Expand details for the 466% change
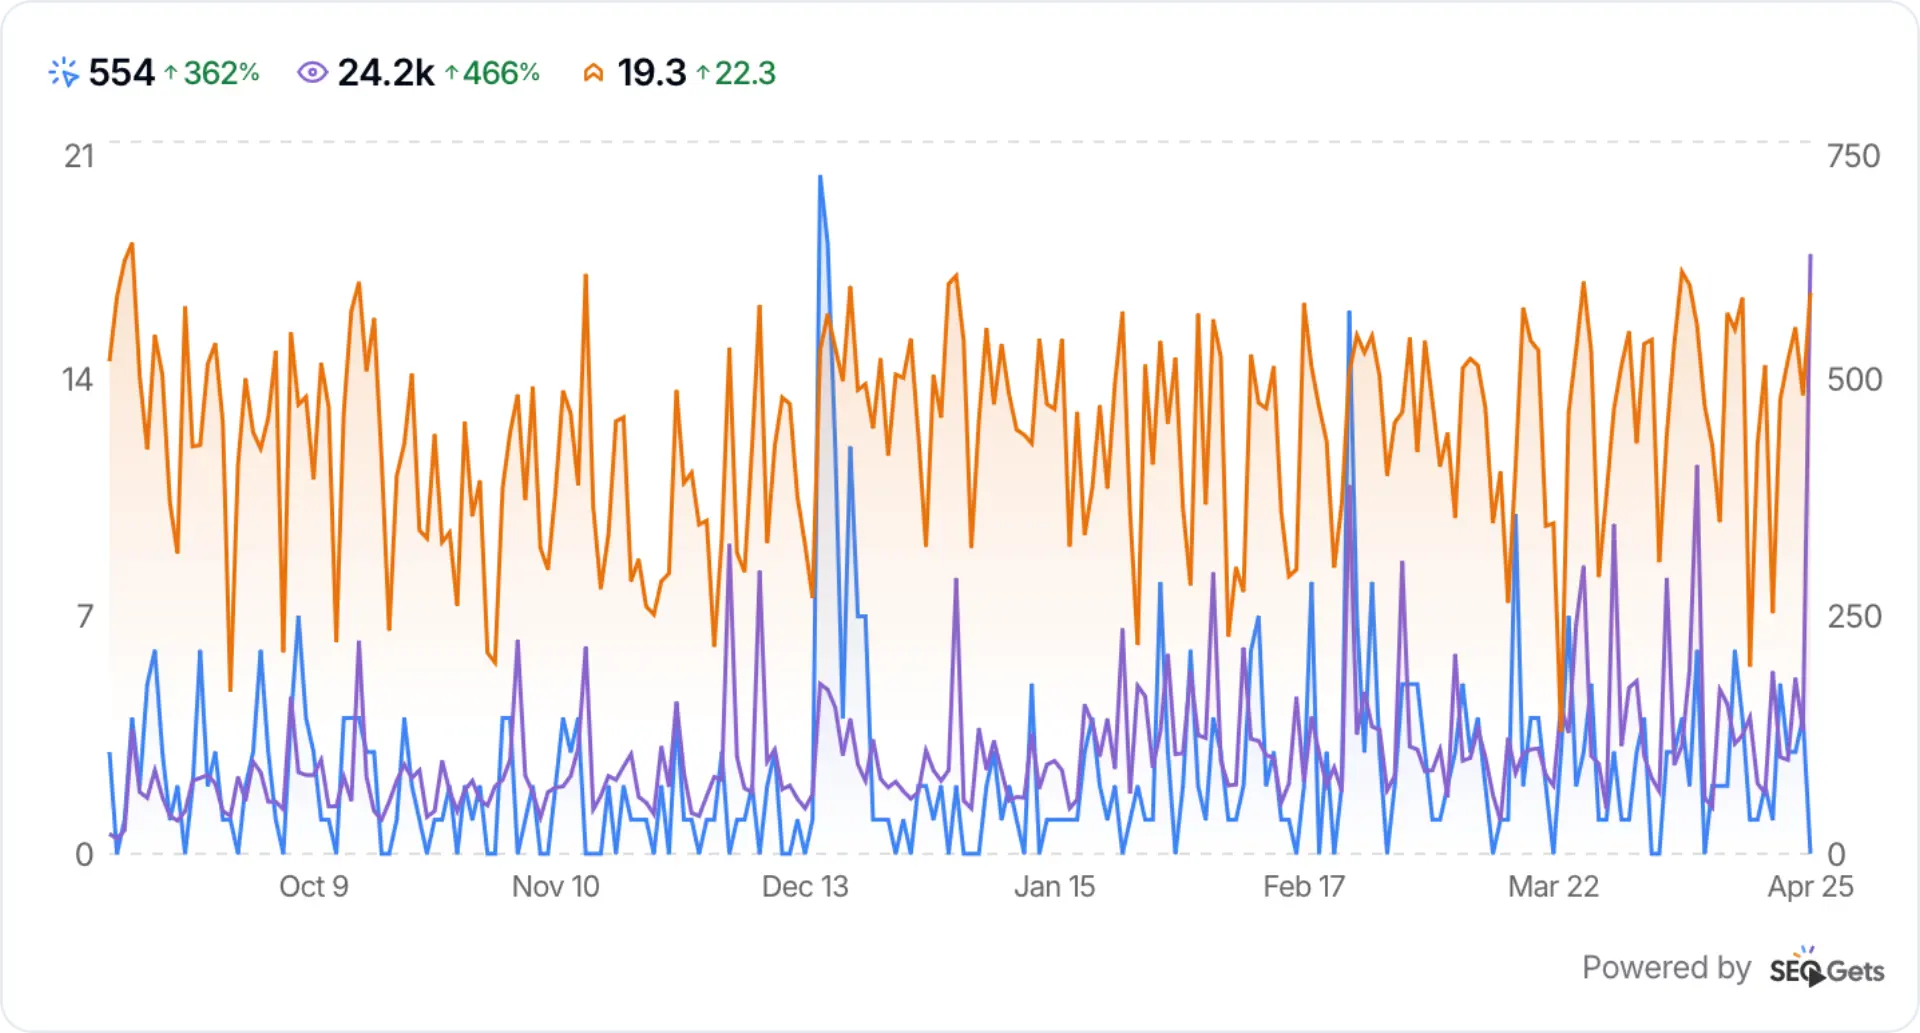Screen dimensions: 1920x1033 click(x=503, y=72)
